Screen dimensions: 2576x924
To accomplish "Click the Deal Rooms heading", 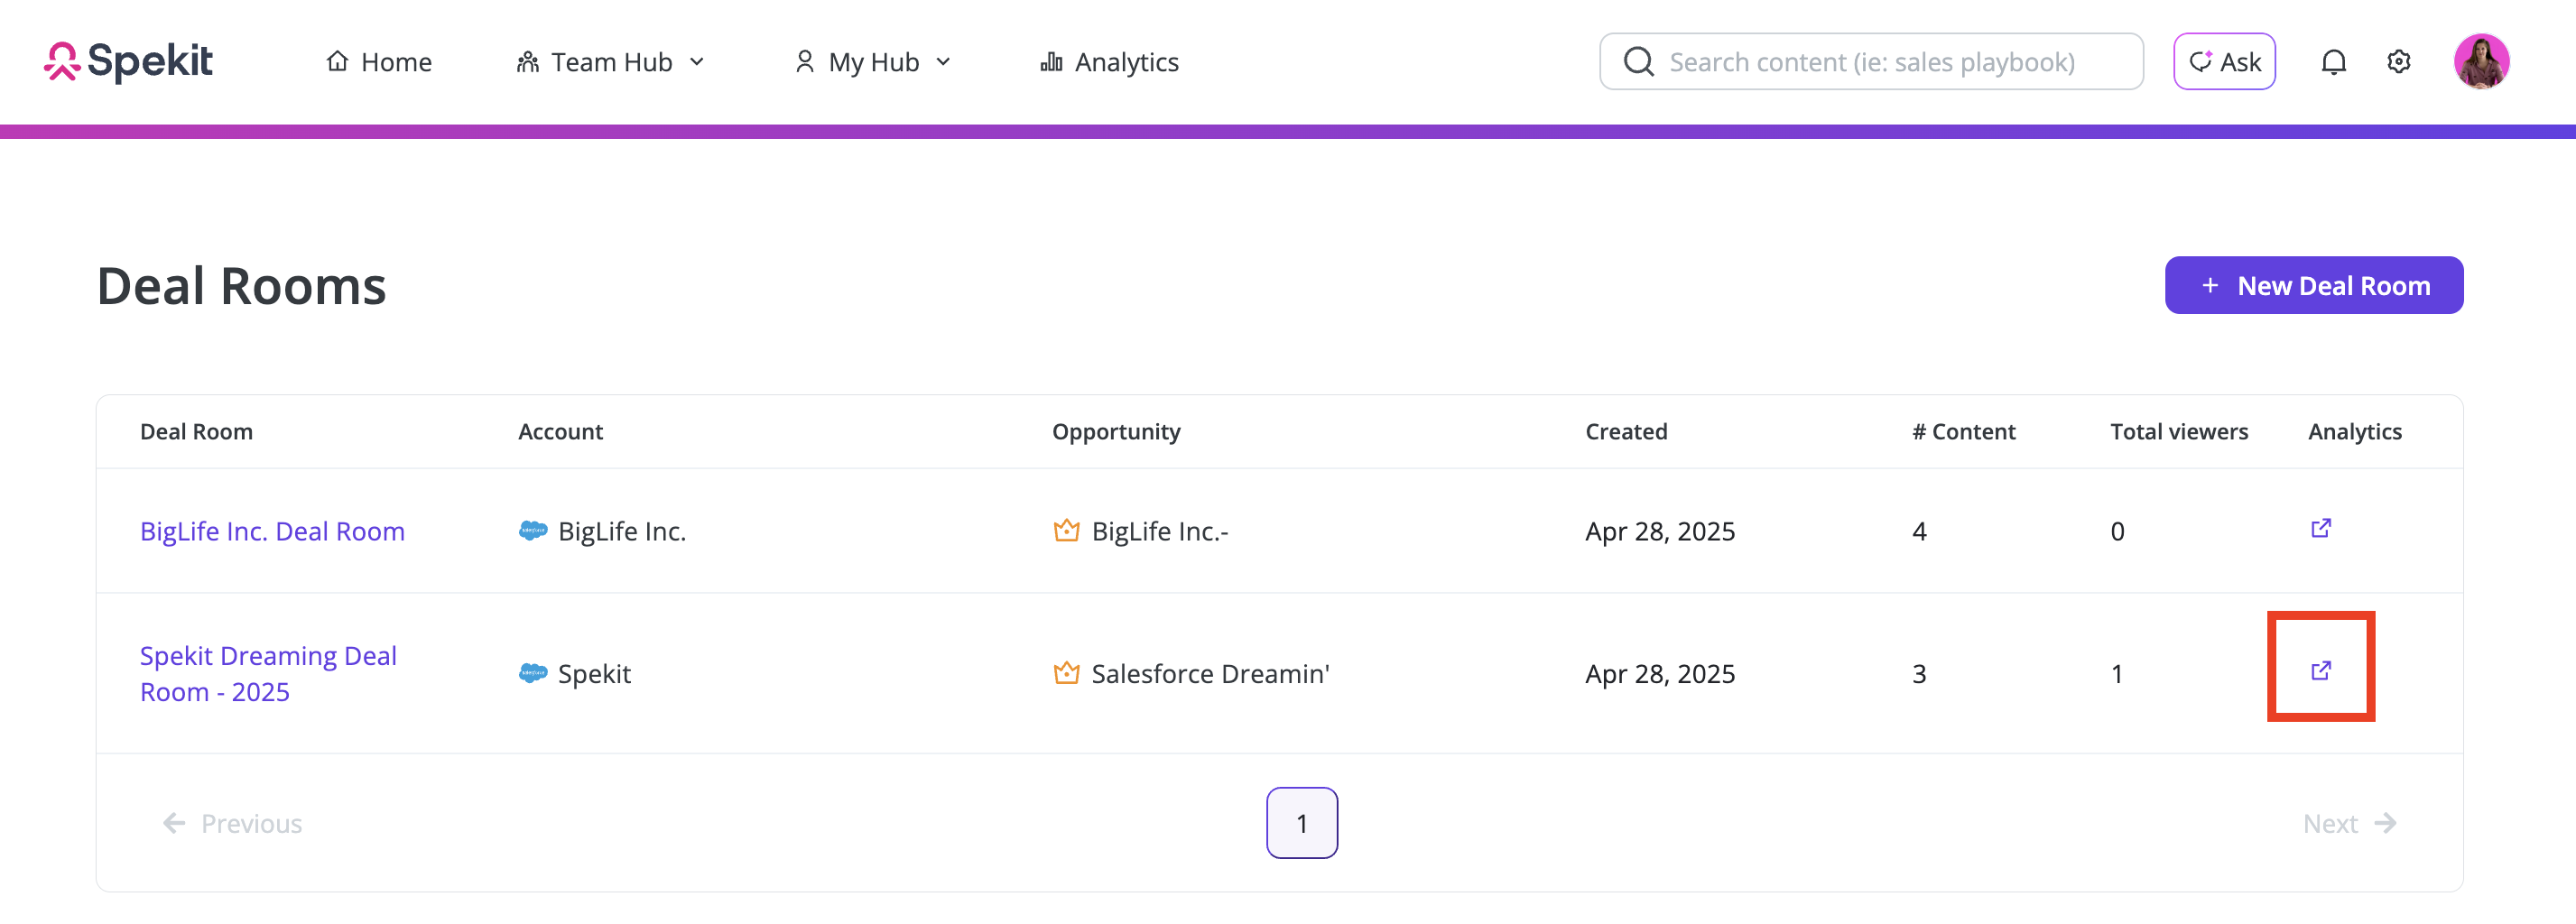I will [x=241, y=286].
